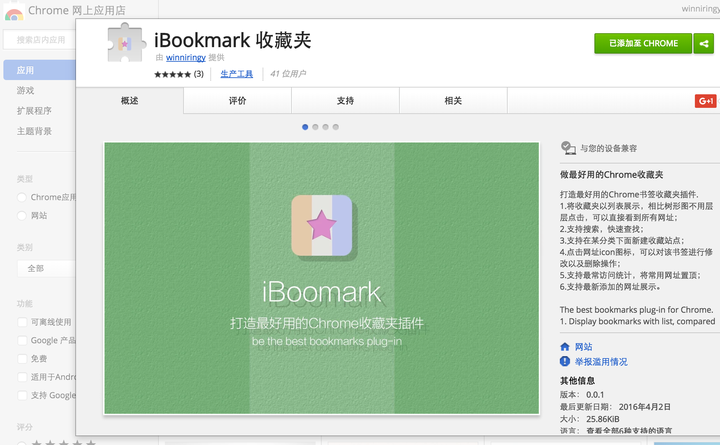The height and width of the screenshot is (445, 720).
Task: Open the winniringy developer link
Action: pos(186,57)
